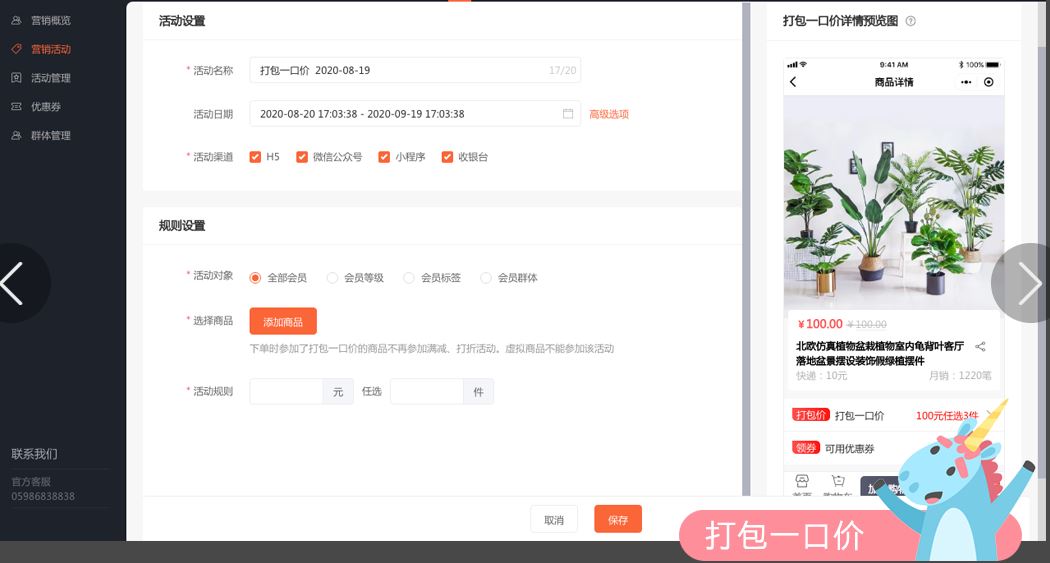1050x563 pixels.
Task: Click the share icon next to product title
Action: pos(980,347)
